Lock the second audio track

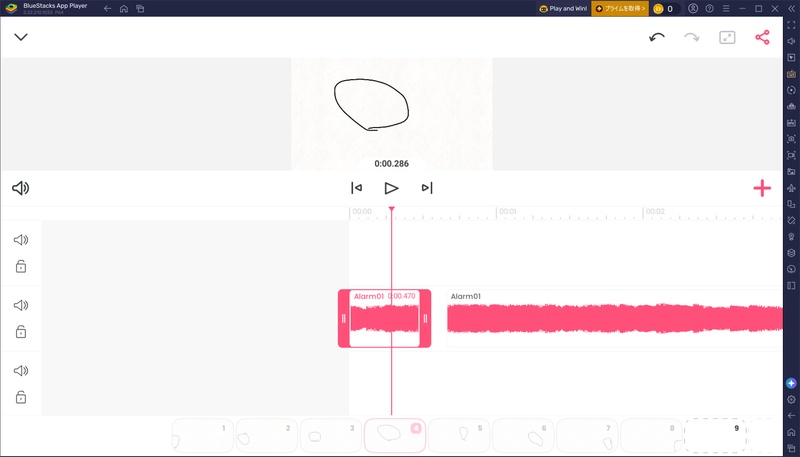click(x=21, y=332)
